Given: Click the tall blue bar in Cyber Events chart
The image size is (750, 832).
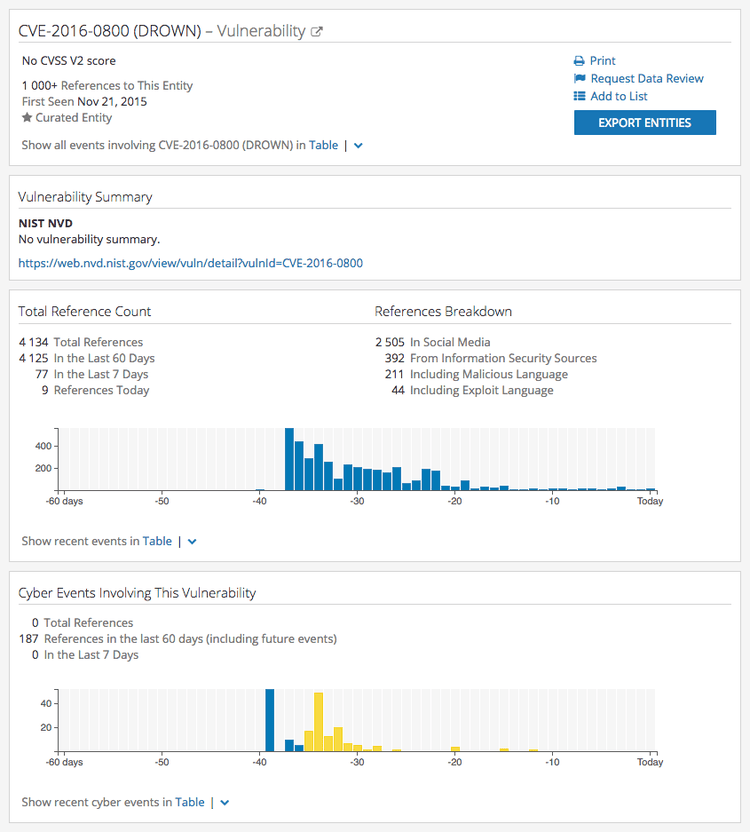Looking at the screenshot, I should coord(269,720).
